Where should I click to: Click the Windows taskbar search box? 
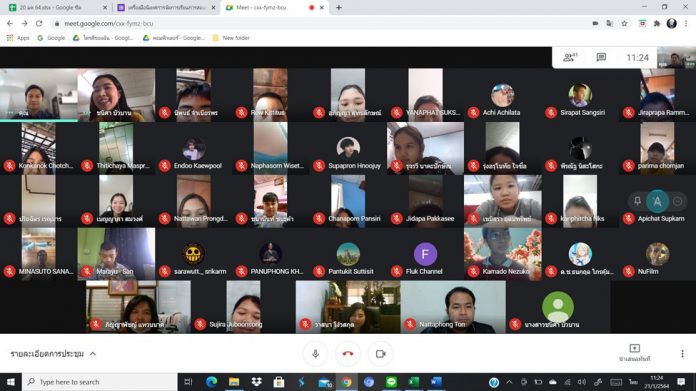pos(100,382)
